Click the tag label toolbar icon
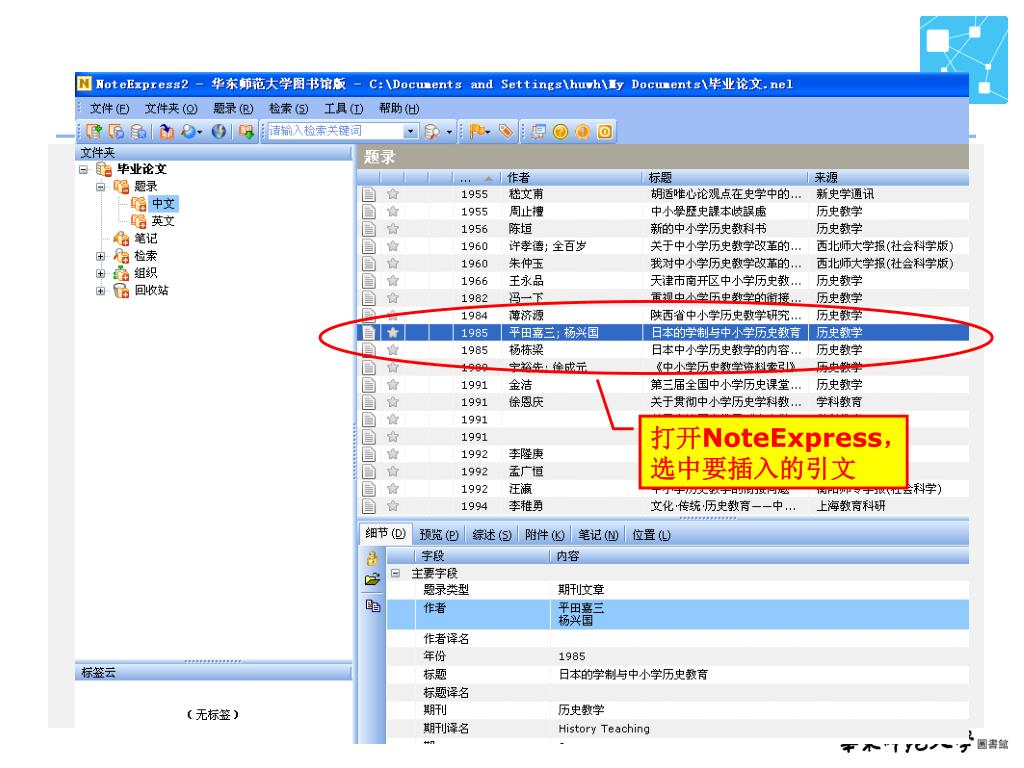The width and height of the screenshot is (1024, 768). [x=505, y=131]
